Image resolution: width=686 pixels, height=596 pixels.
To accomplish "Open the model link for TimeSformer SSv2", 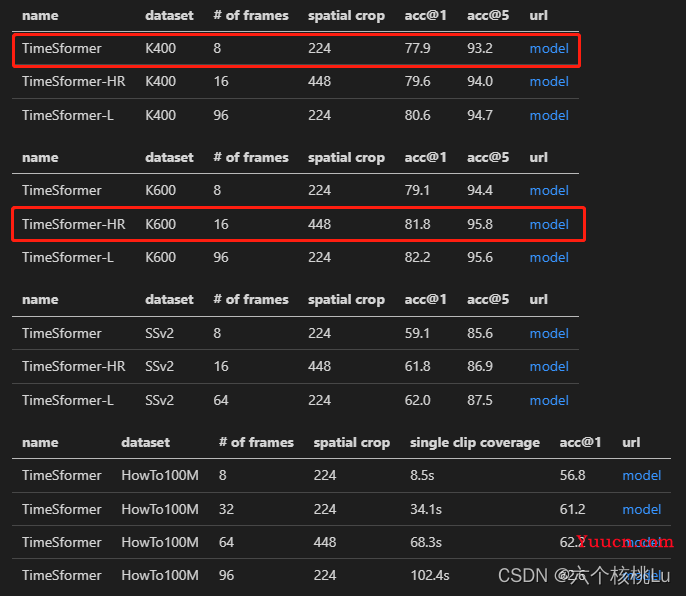I will click(x=549, y=333).
